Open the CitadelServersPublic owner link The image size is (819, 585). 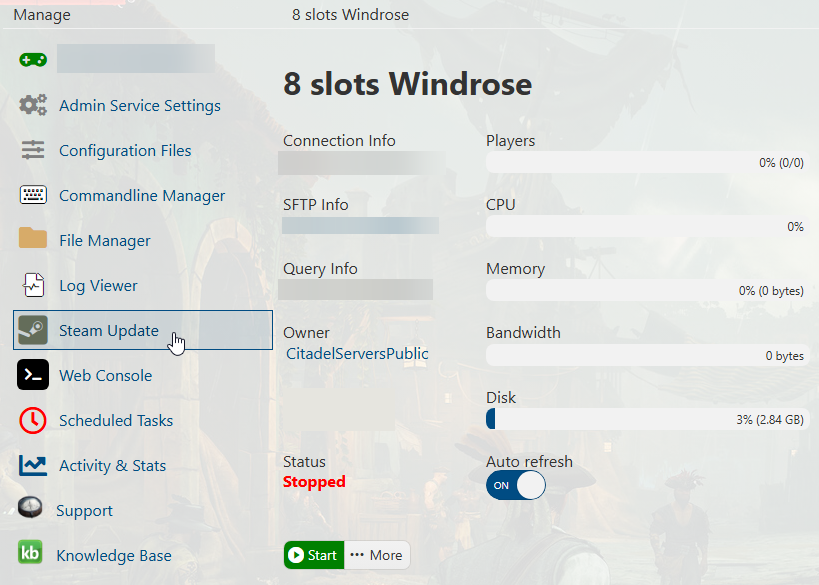357,353
